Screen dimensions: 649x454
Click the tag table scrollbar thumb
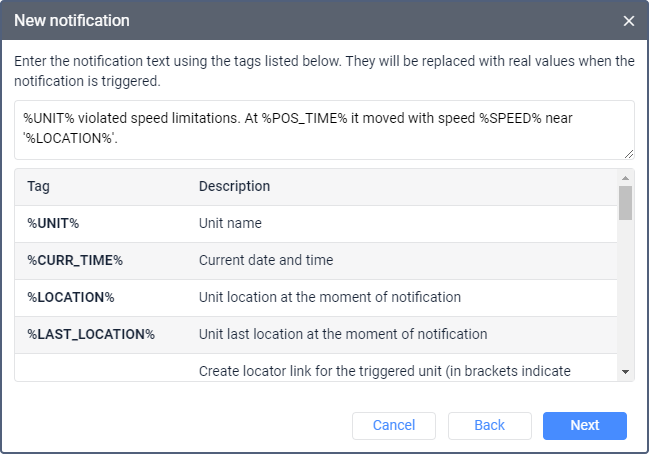(625, 203)
